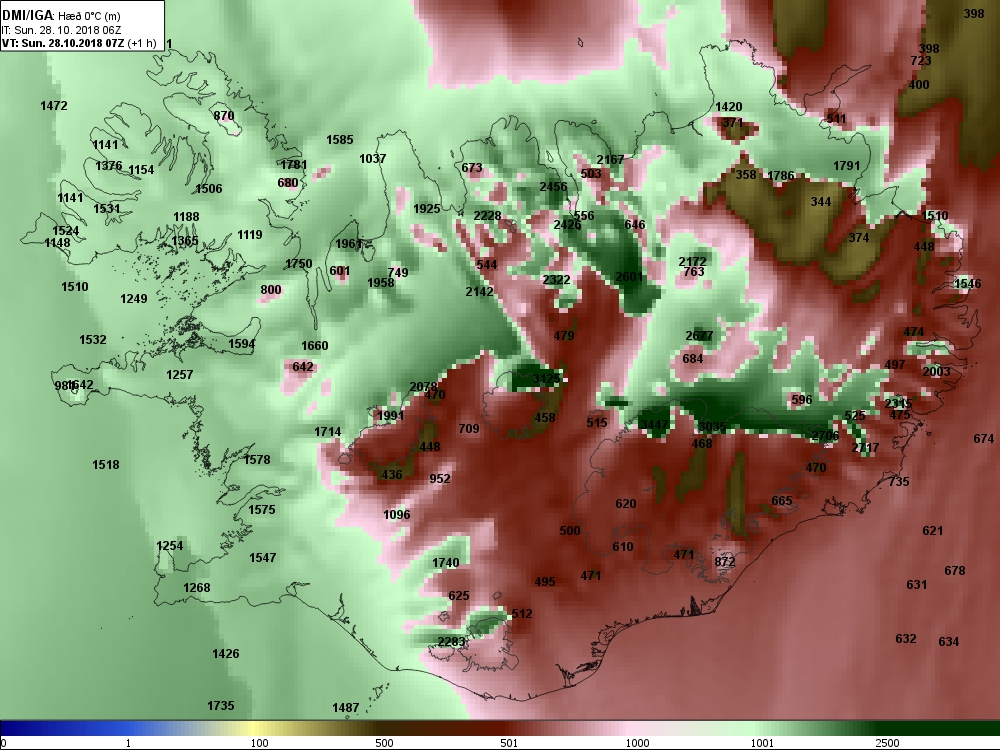Click the value 1506 on the map
1000x750 pixels.
click(x=209, y=189)
